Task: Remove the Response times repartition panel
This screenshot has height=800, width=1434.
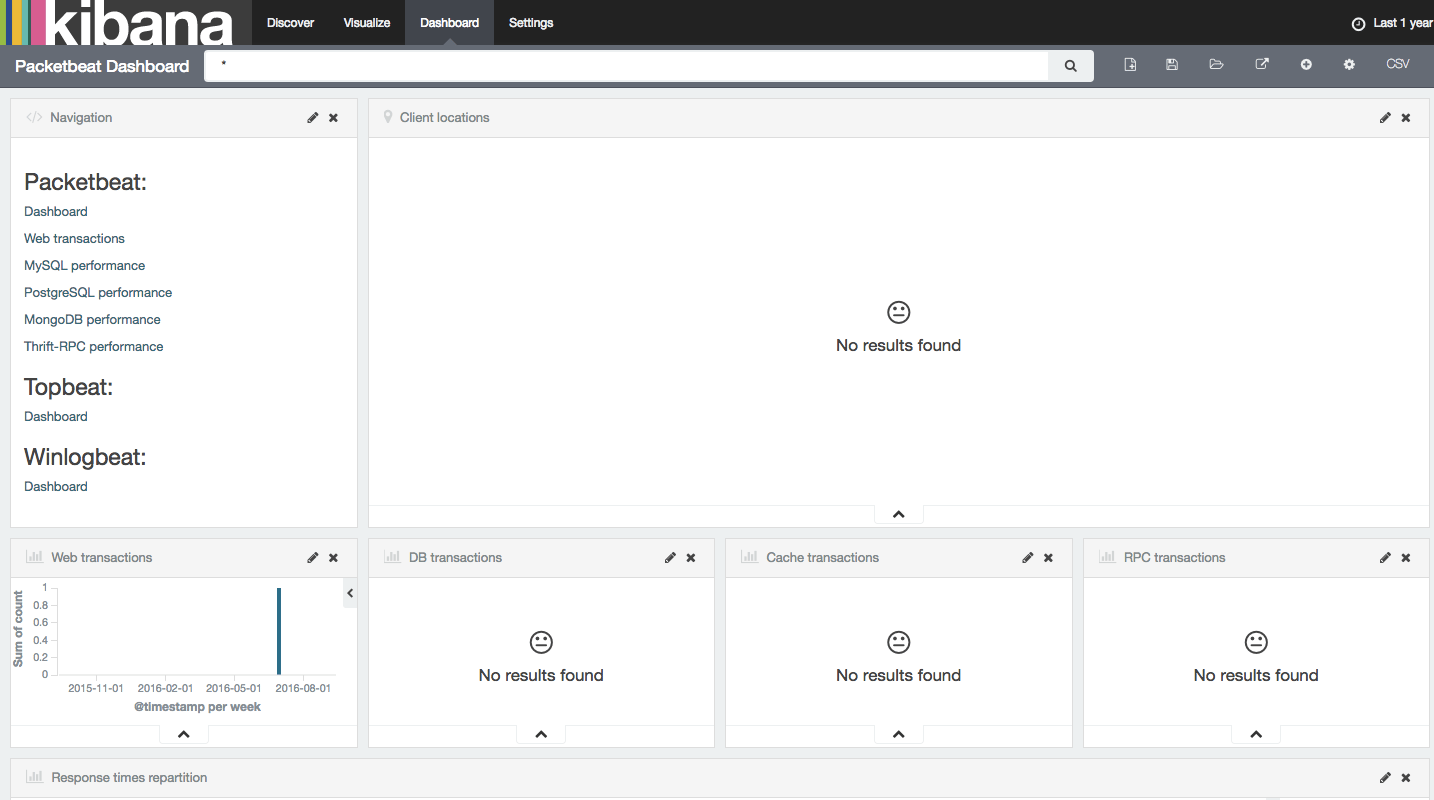Action: click(x=1405, y=777)
